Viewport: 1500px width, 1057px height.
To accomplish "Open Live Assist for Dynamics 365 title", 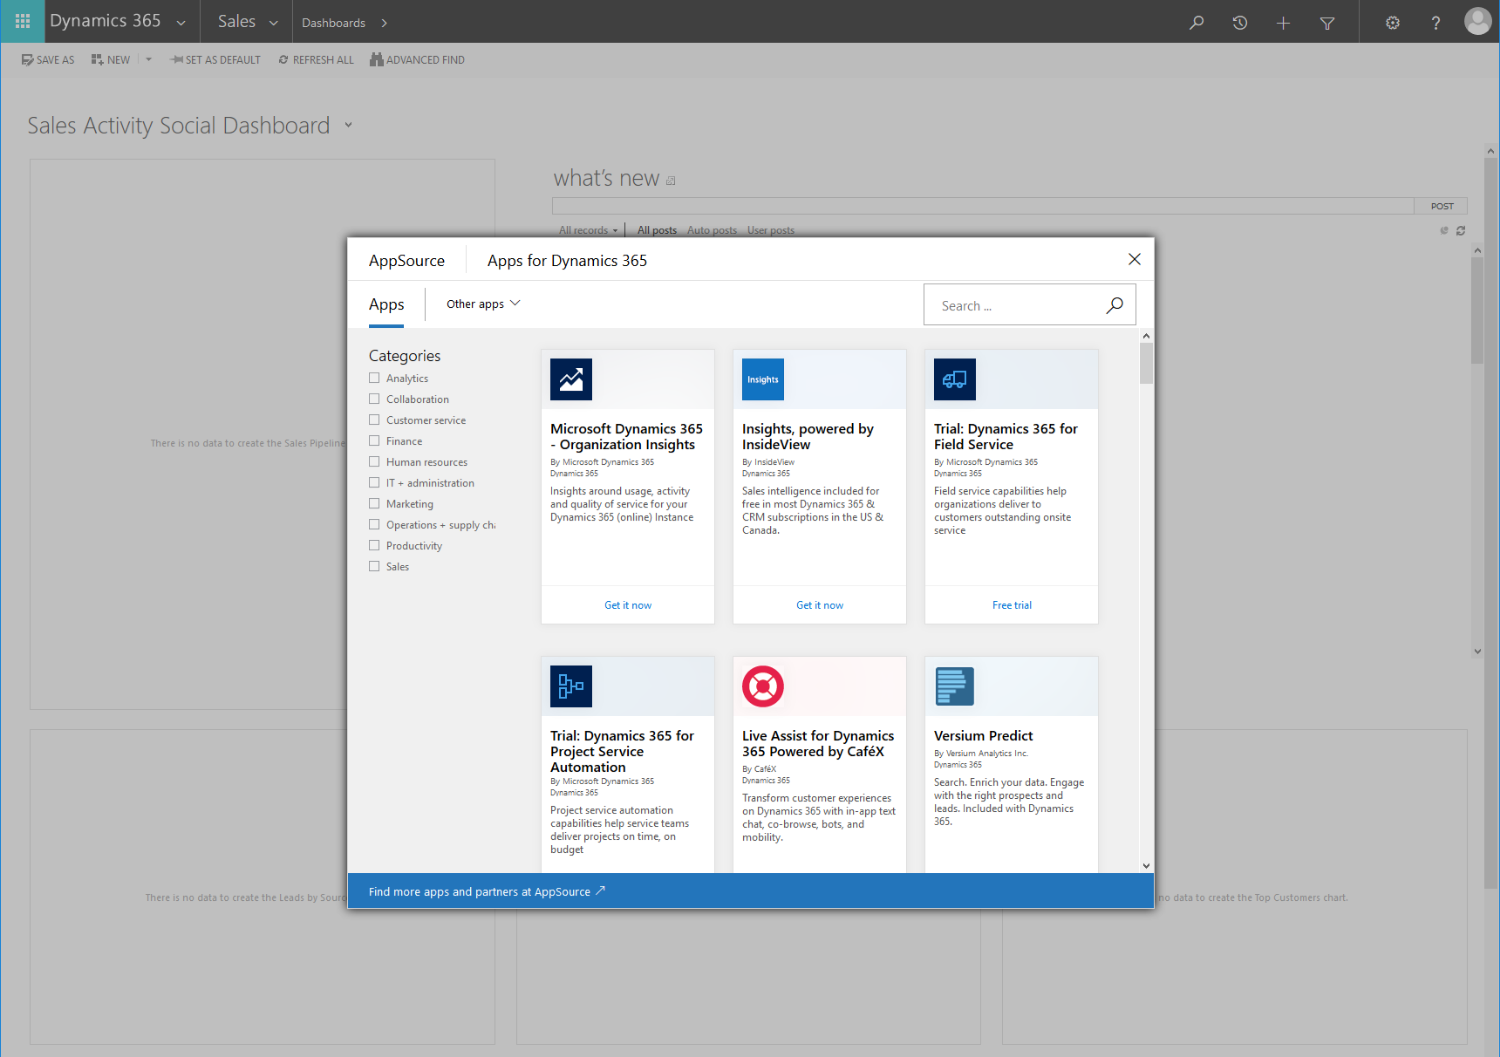I will 818,744.
